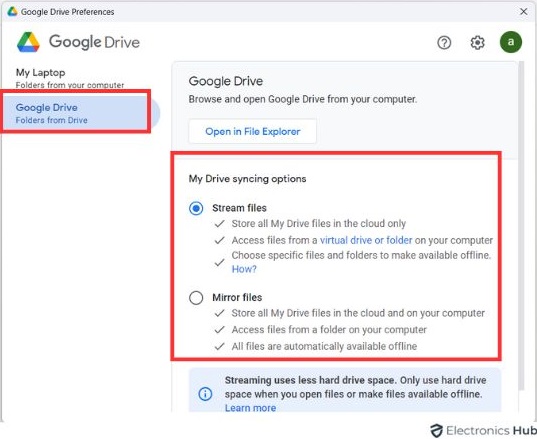This screenshot has height=439, width=537.
Task: Select the Stream files radio button
Action: coord(196,208)
